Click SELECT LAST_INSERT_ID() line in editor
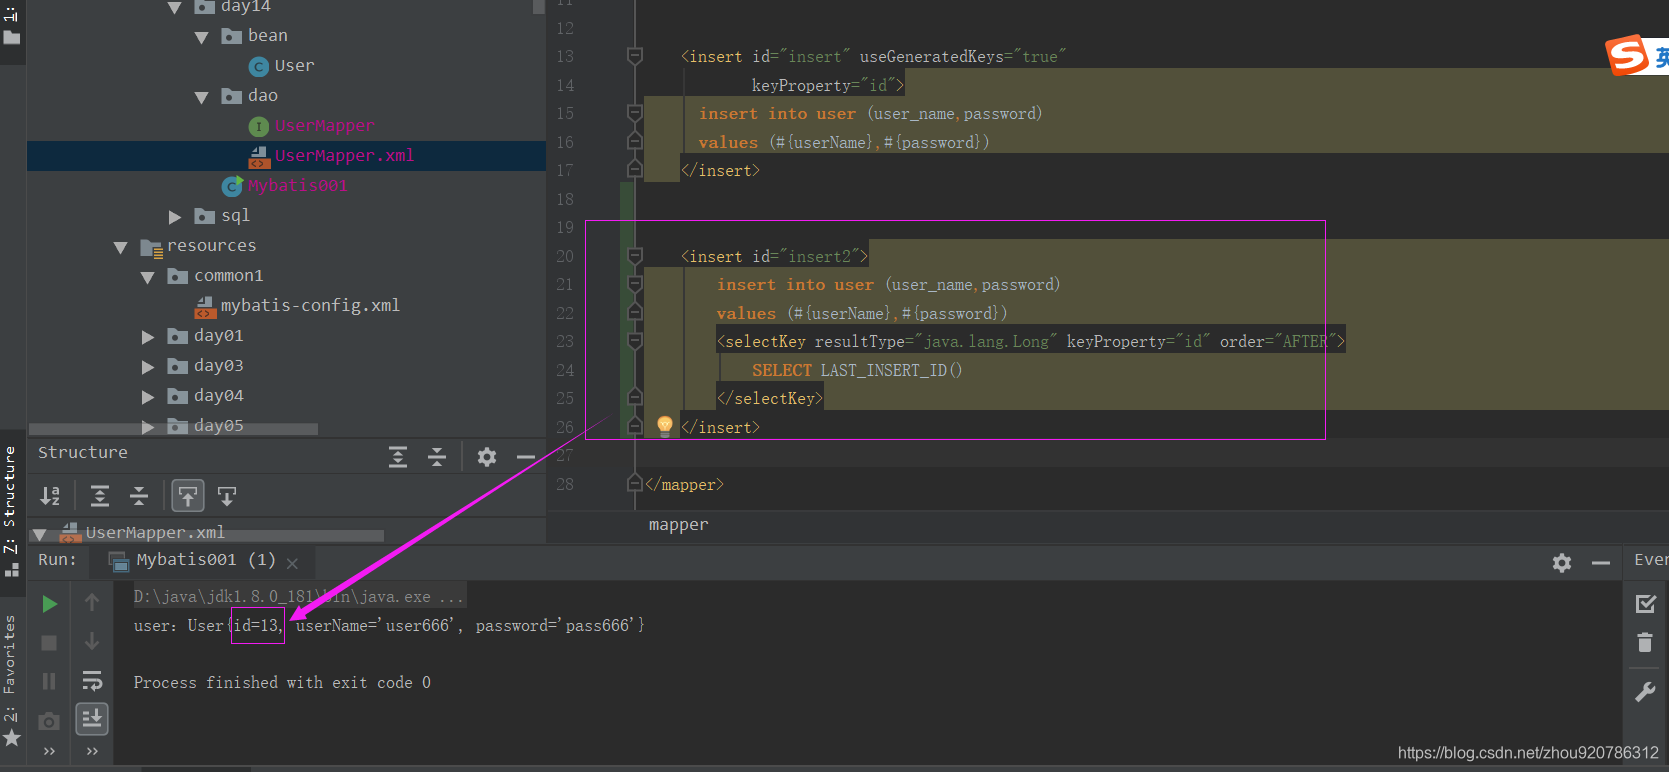The image size is (1669, 772). [x=857, y=370]
